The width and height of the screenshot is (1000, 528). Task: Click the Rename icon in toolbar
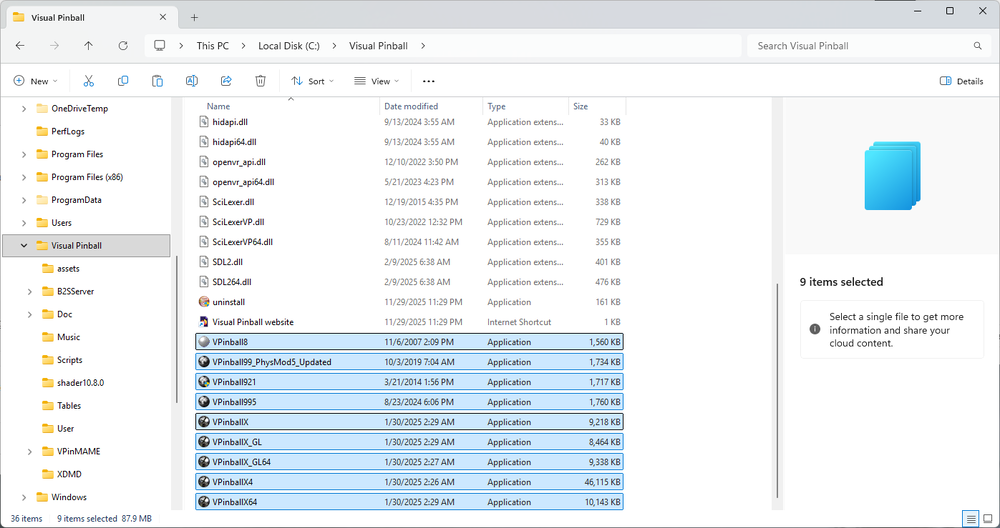tap(191, 81)
